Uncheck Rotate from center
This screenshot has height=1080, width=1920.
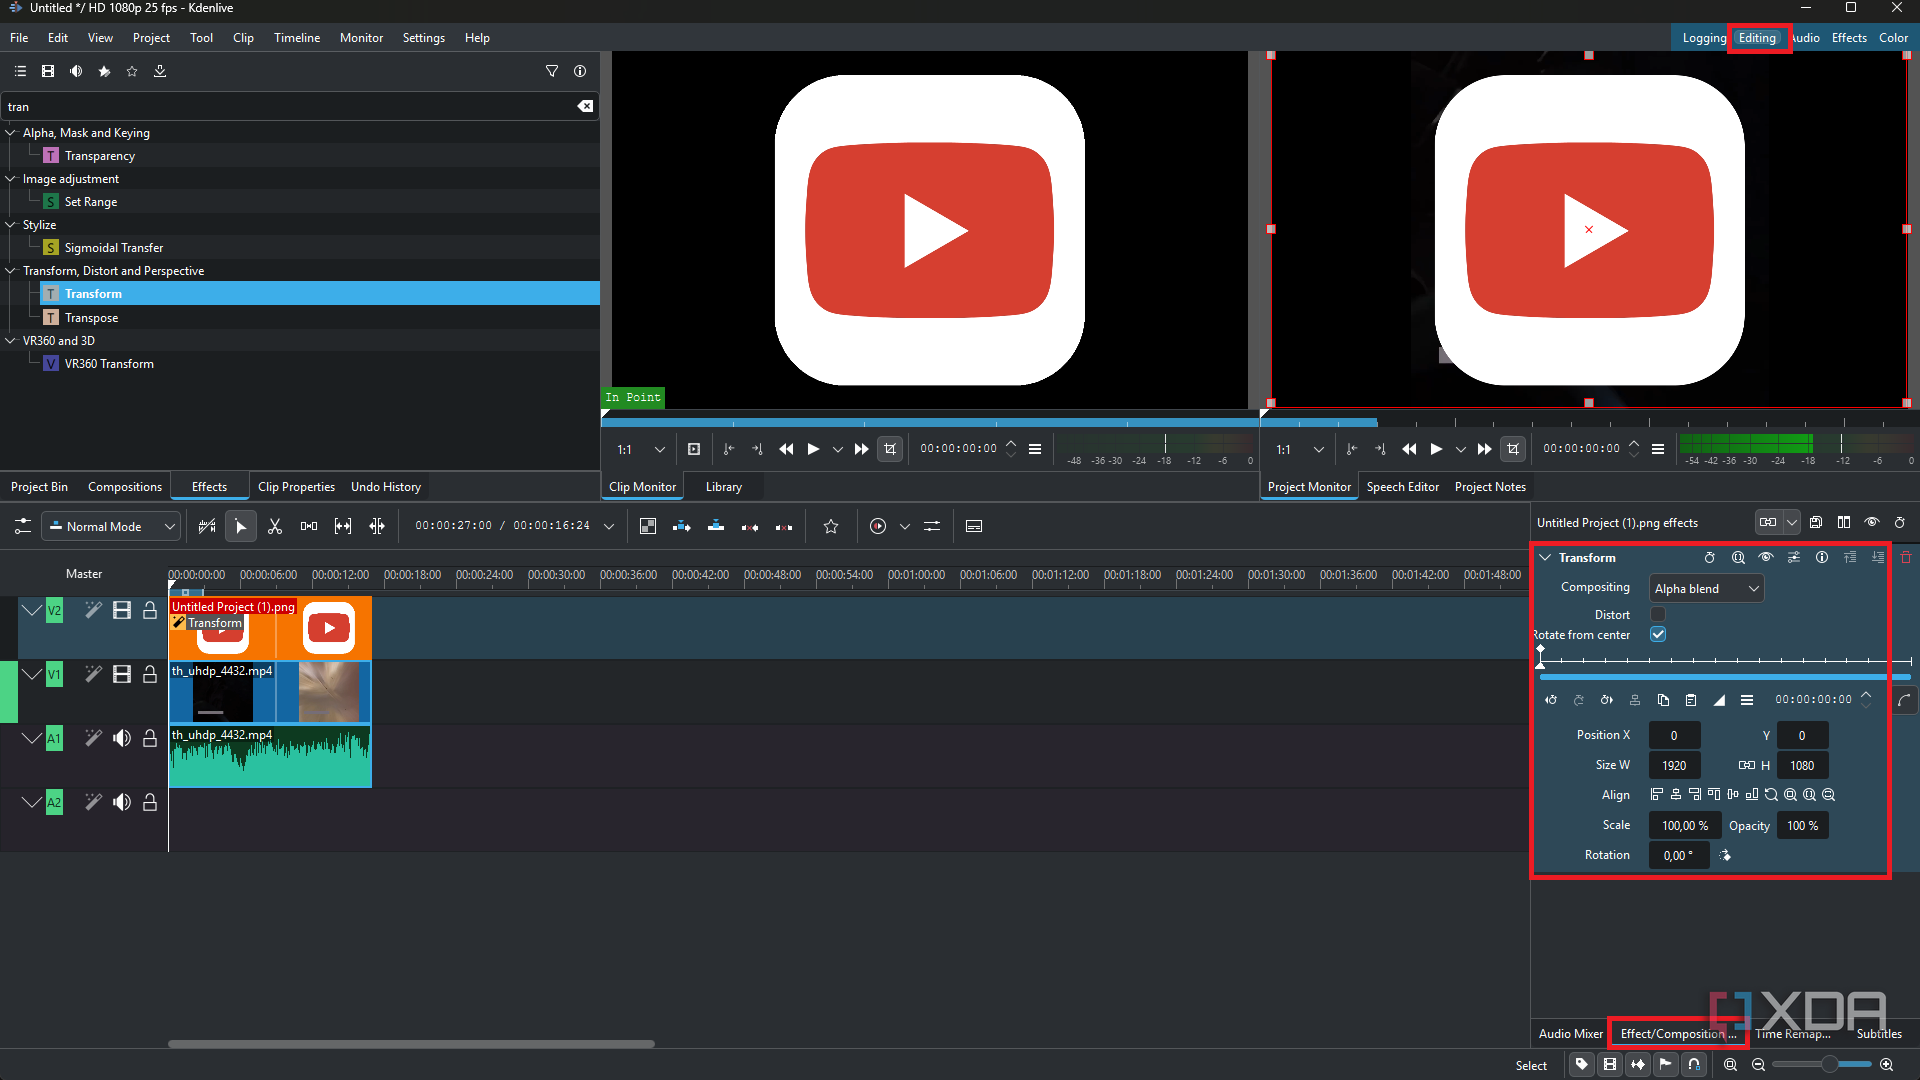coord(1658,634)
